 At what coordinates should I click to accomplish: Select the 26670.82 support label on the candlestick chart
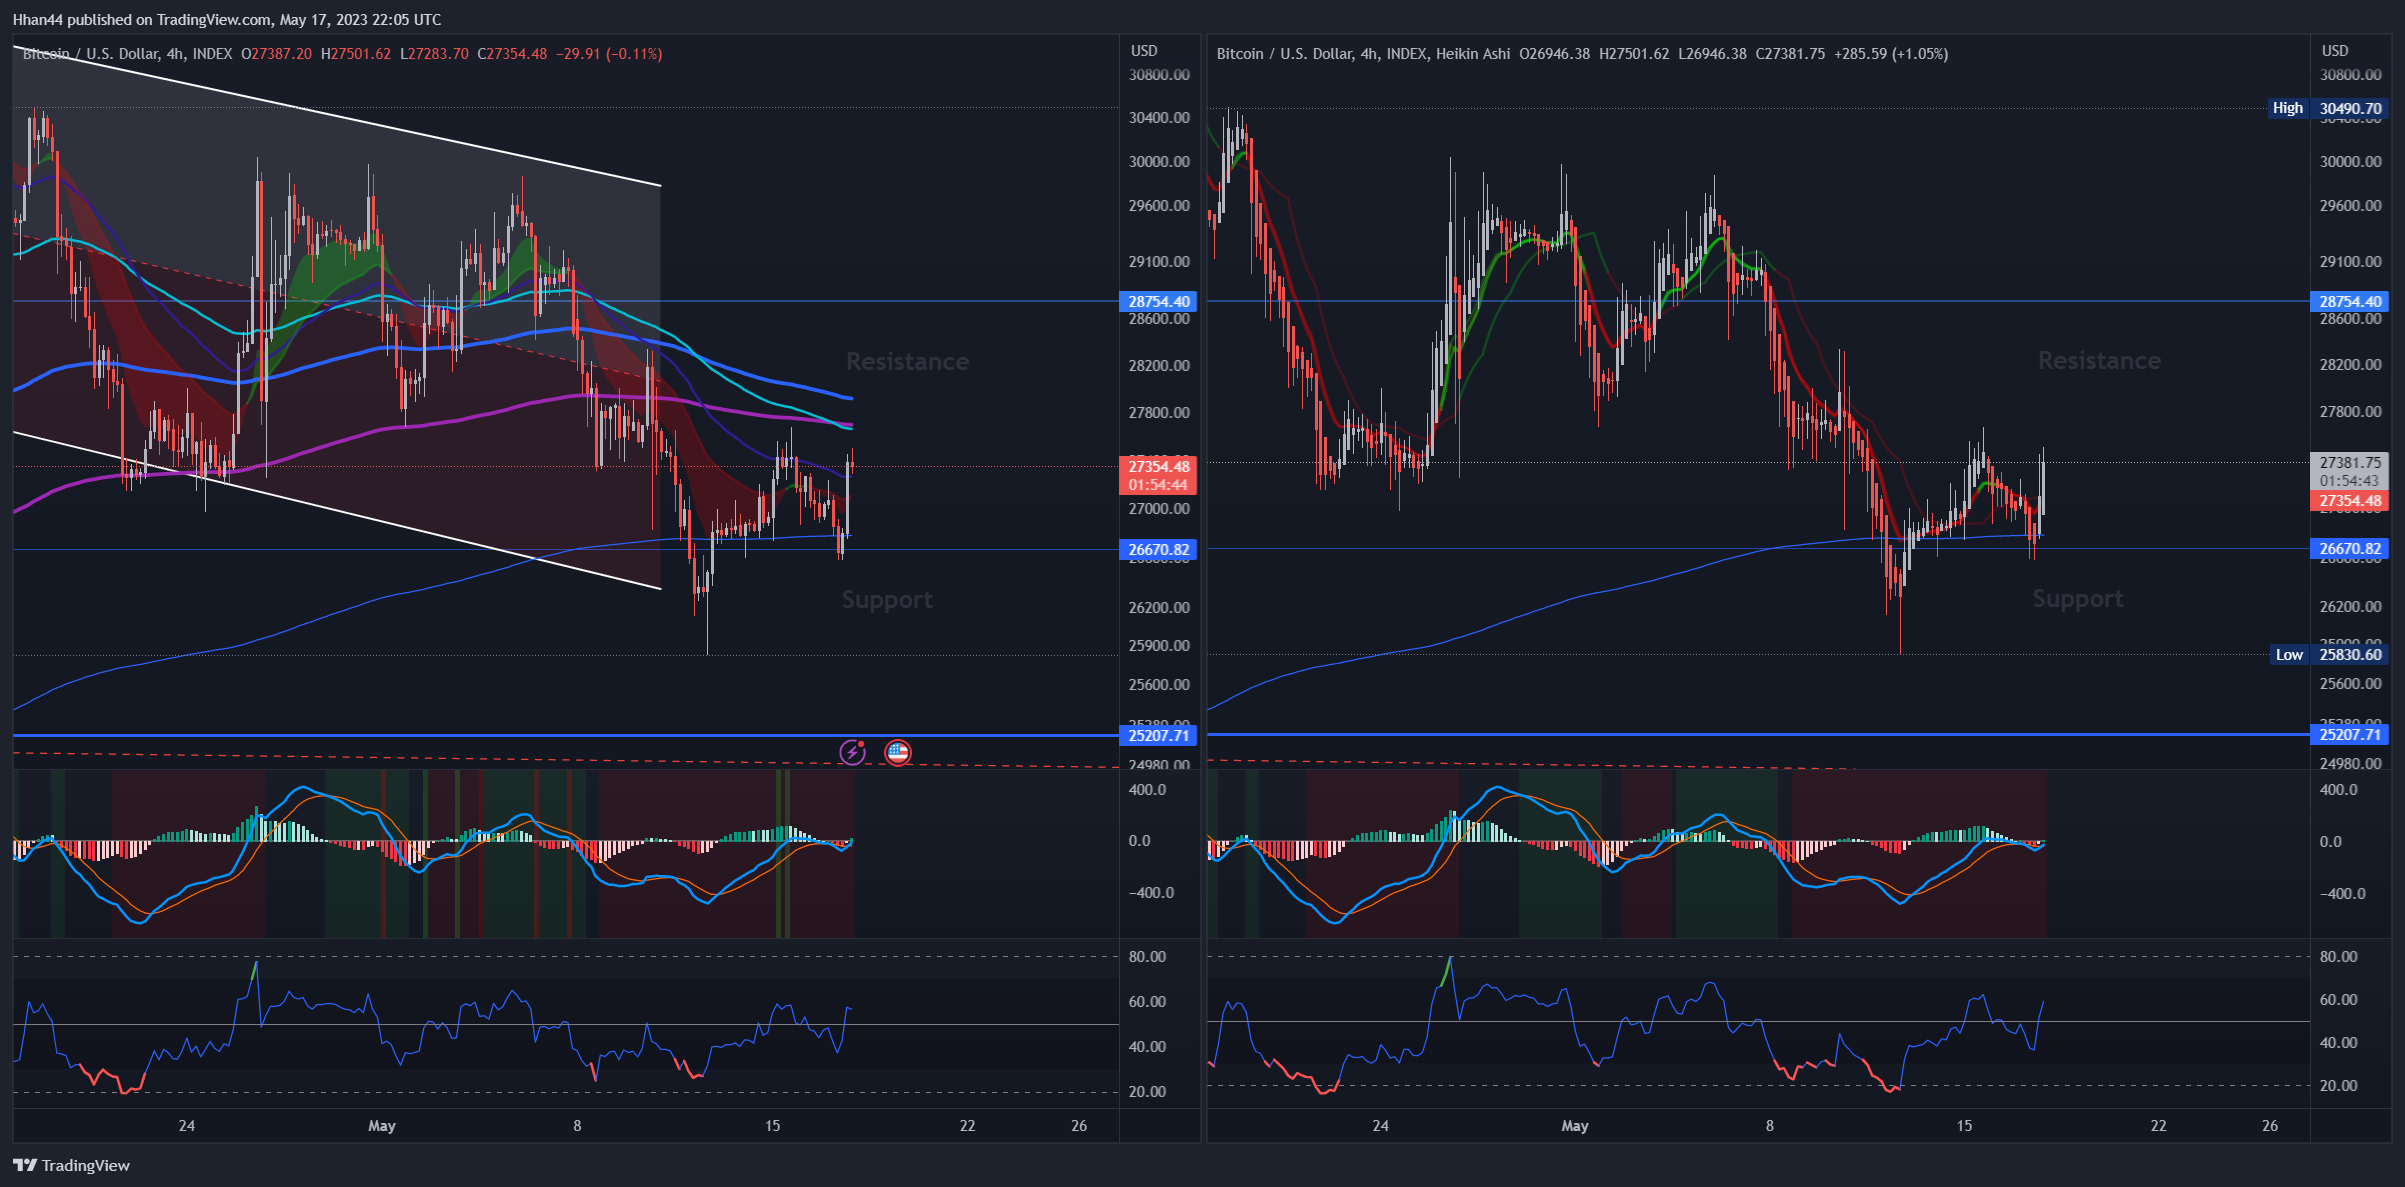pyautogui.click(x=1158, y=549)
